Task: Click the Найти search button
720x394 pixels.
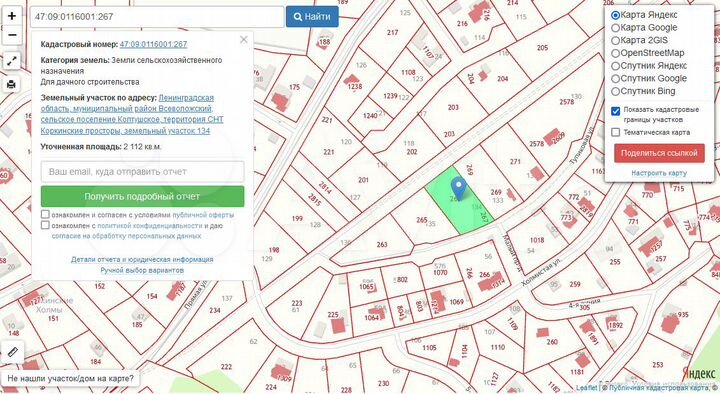Action: click(x=312, y=17)
